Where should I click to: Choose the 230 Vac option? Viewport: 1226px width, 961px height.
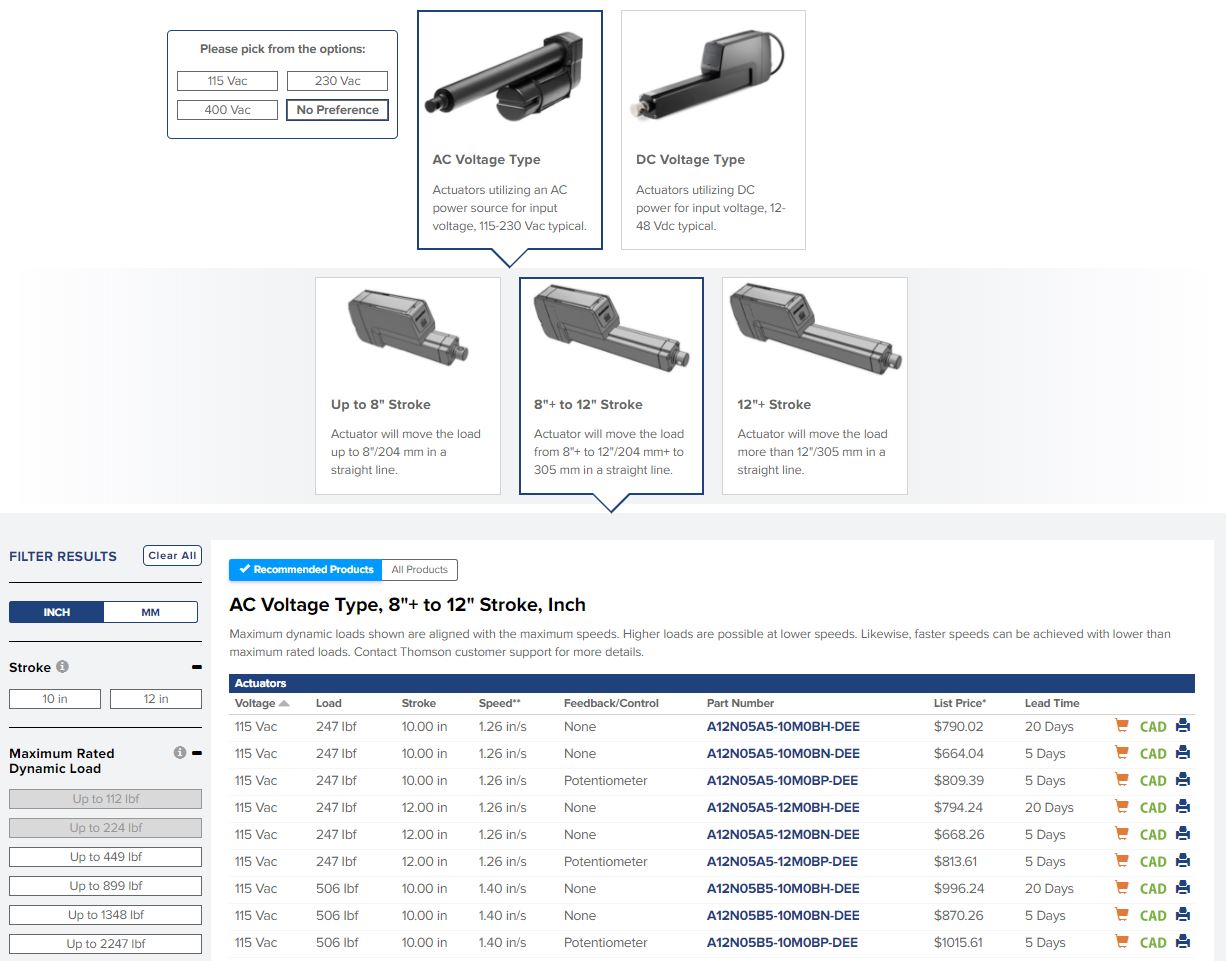click(337, 81)
